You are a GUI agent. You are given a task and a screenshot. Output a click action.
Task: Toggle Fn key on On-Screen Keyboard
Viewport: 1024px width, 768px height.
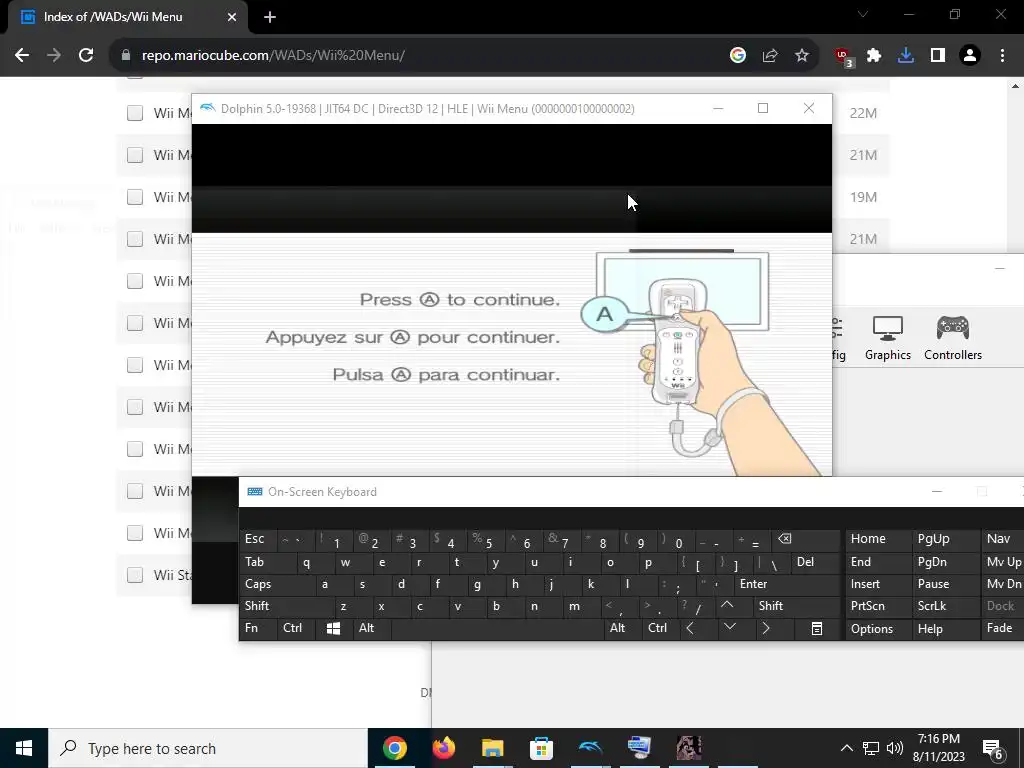258,628
